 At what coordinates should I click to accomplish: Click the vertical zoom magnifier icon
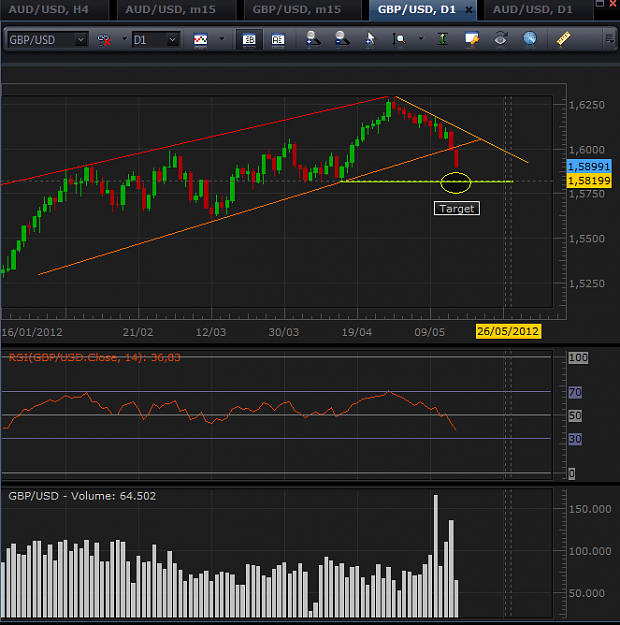point(399,39)
